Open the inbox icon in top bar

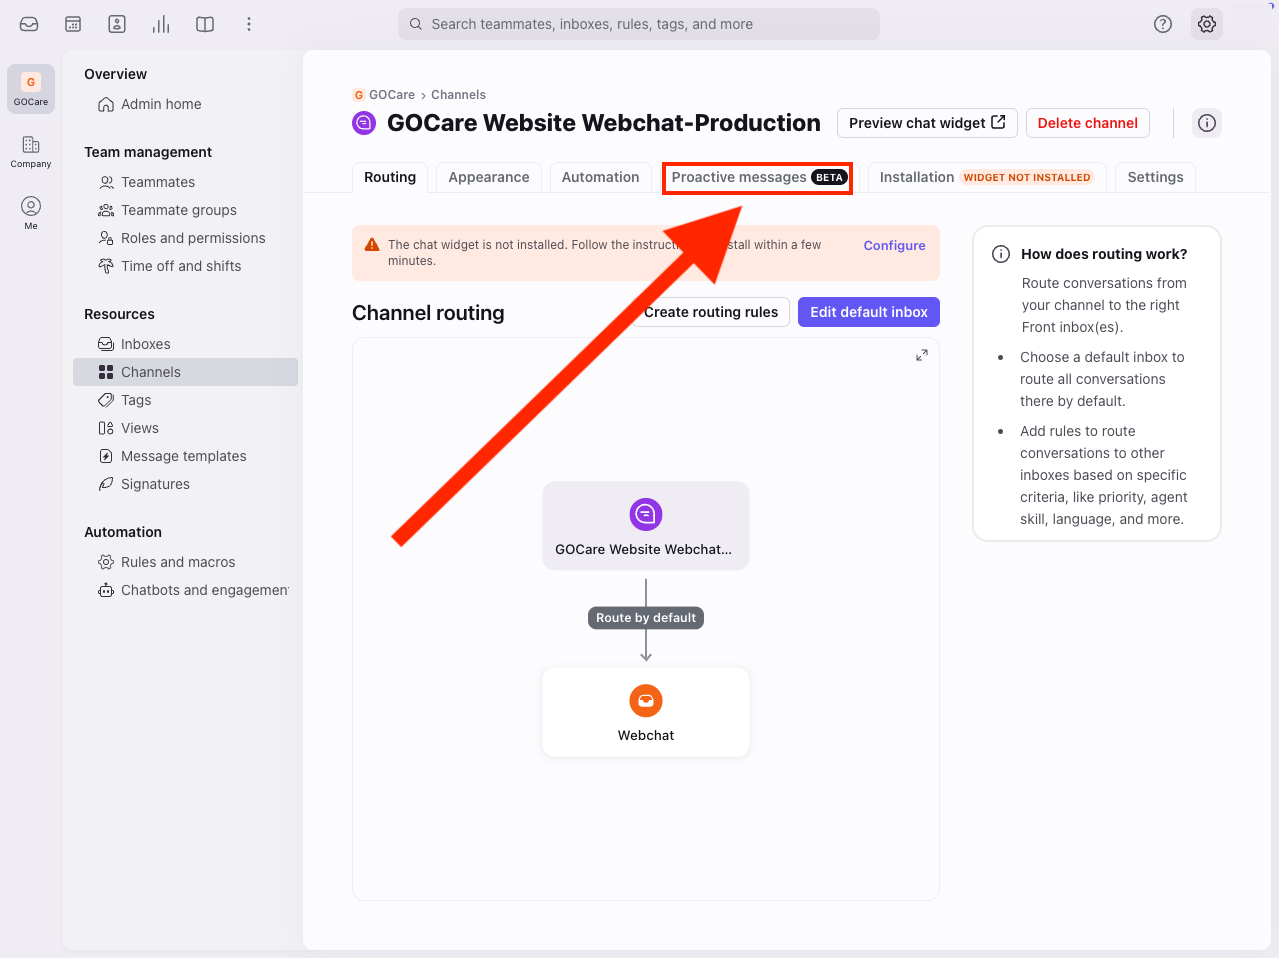29,24
